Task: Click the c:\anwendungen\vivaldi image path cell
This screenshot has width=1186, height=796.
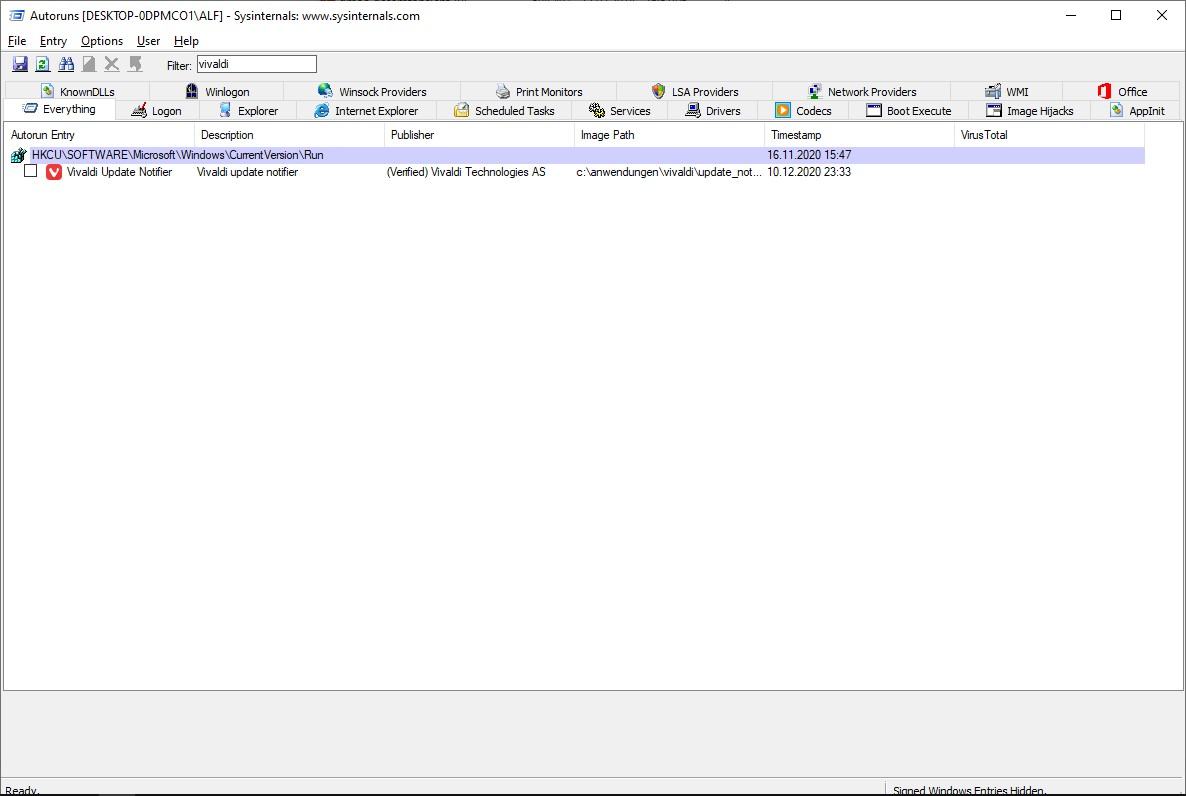Action: 669,172
